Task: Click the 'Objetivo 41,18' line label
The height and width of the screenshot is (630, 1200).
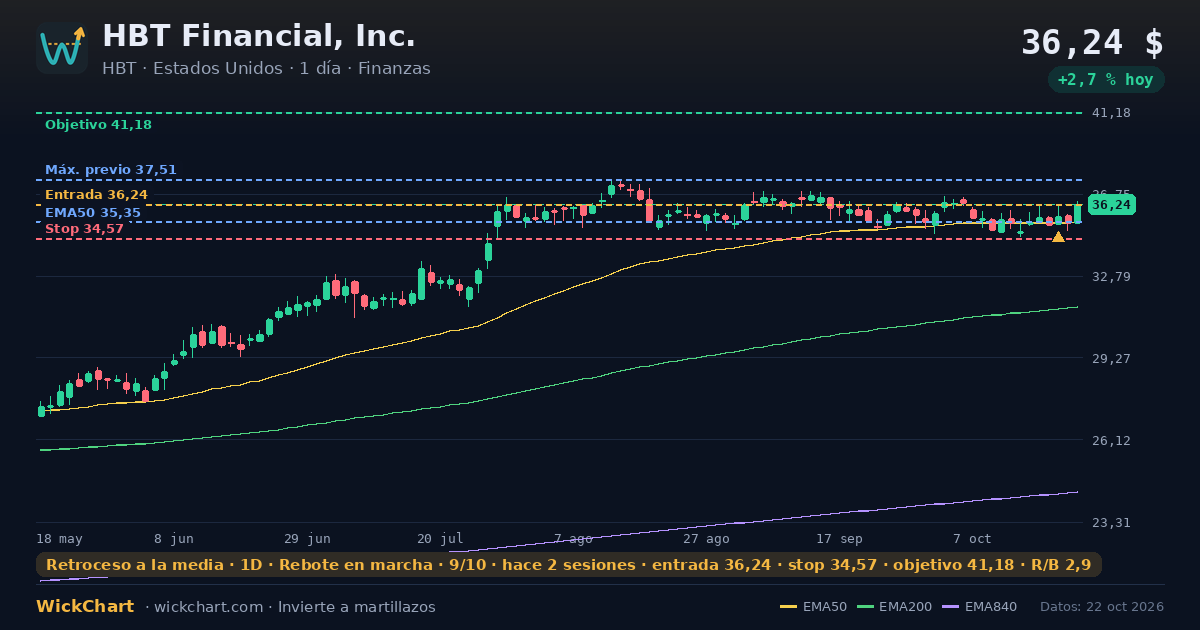Action: click(x=98, y=125)
